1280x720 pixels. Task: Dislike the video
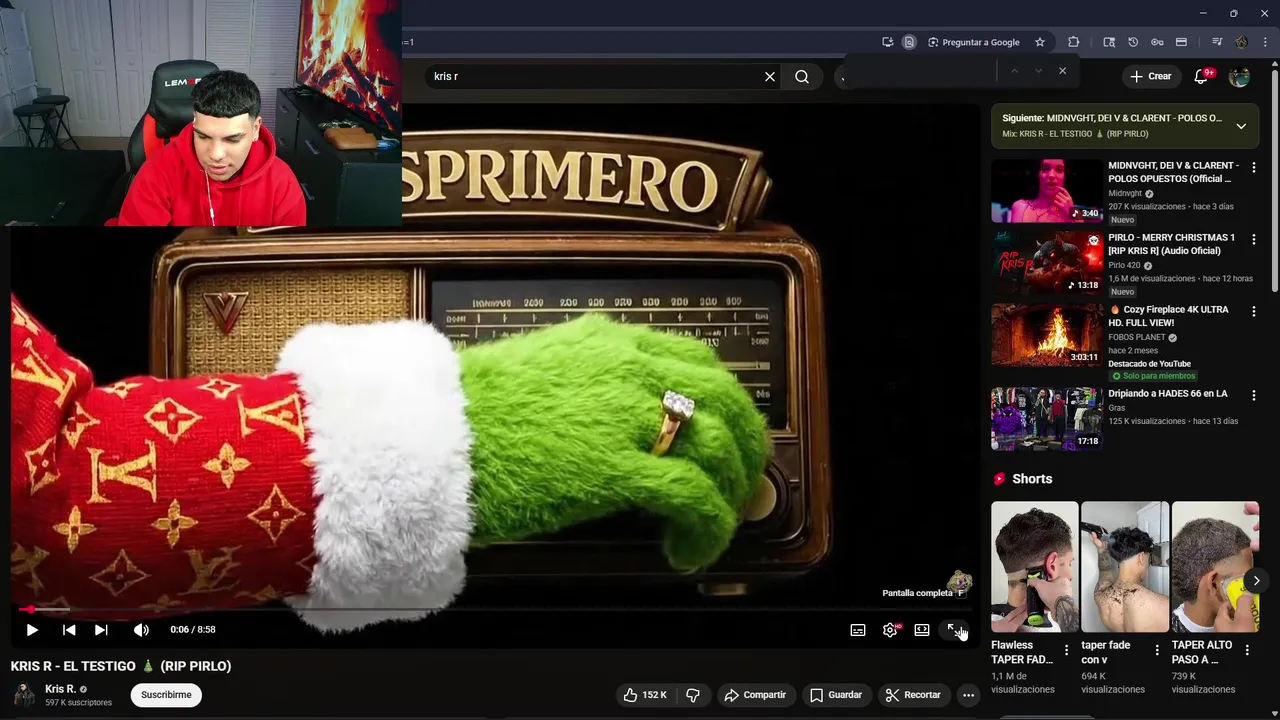pyautogui.click(x=692, y=695)
